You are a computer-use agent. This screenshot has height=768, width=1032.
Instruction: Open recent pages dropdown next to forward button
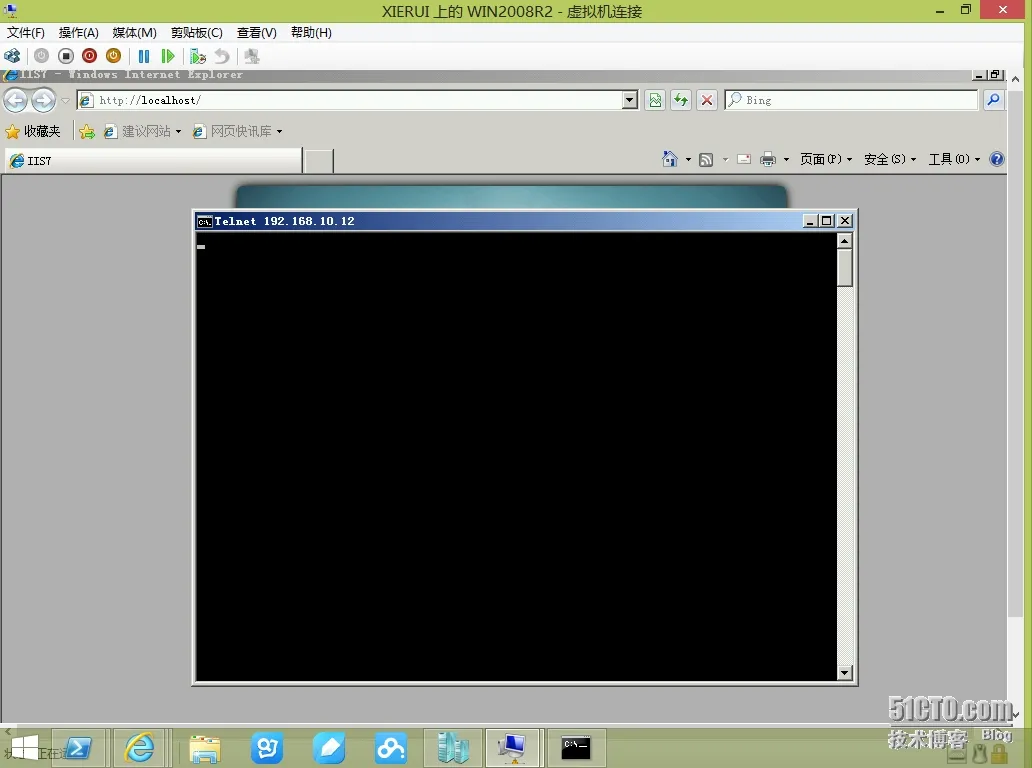coord(65,101)
